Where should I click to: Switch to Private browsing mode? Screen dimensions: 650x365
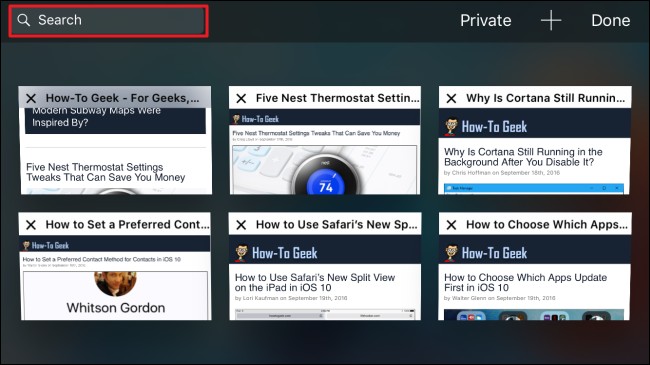(x=485, y=20)
